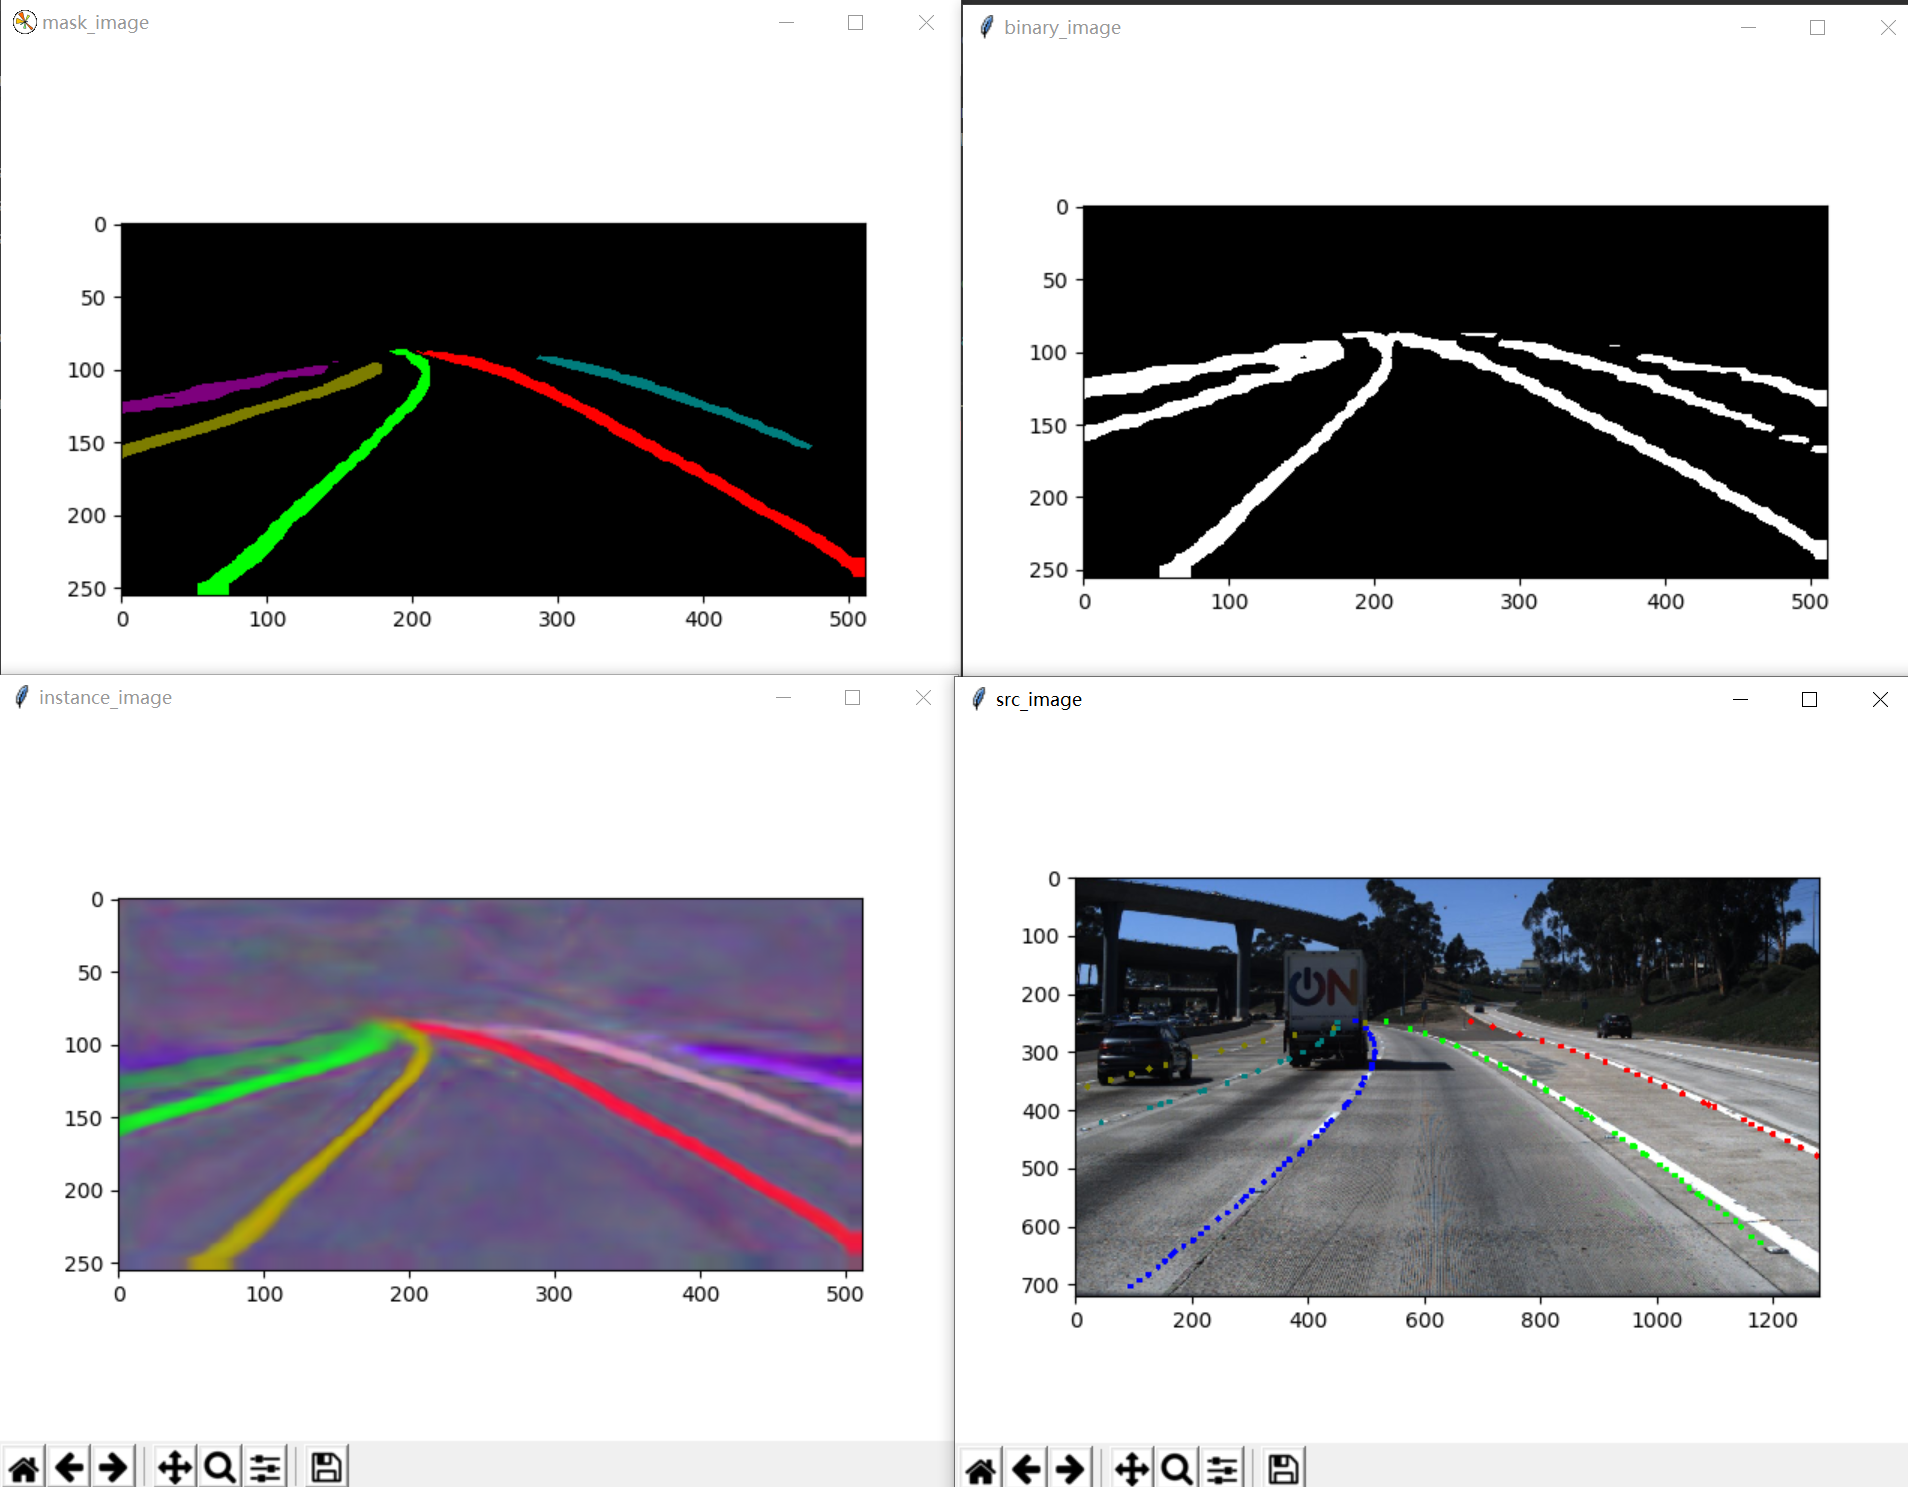Click the mask_image title bar to focus it

pyautogui.click(x=400, y=22)
